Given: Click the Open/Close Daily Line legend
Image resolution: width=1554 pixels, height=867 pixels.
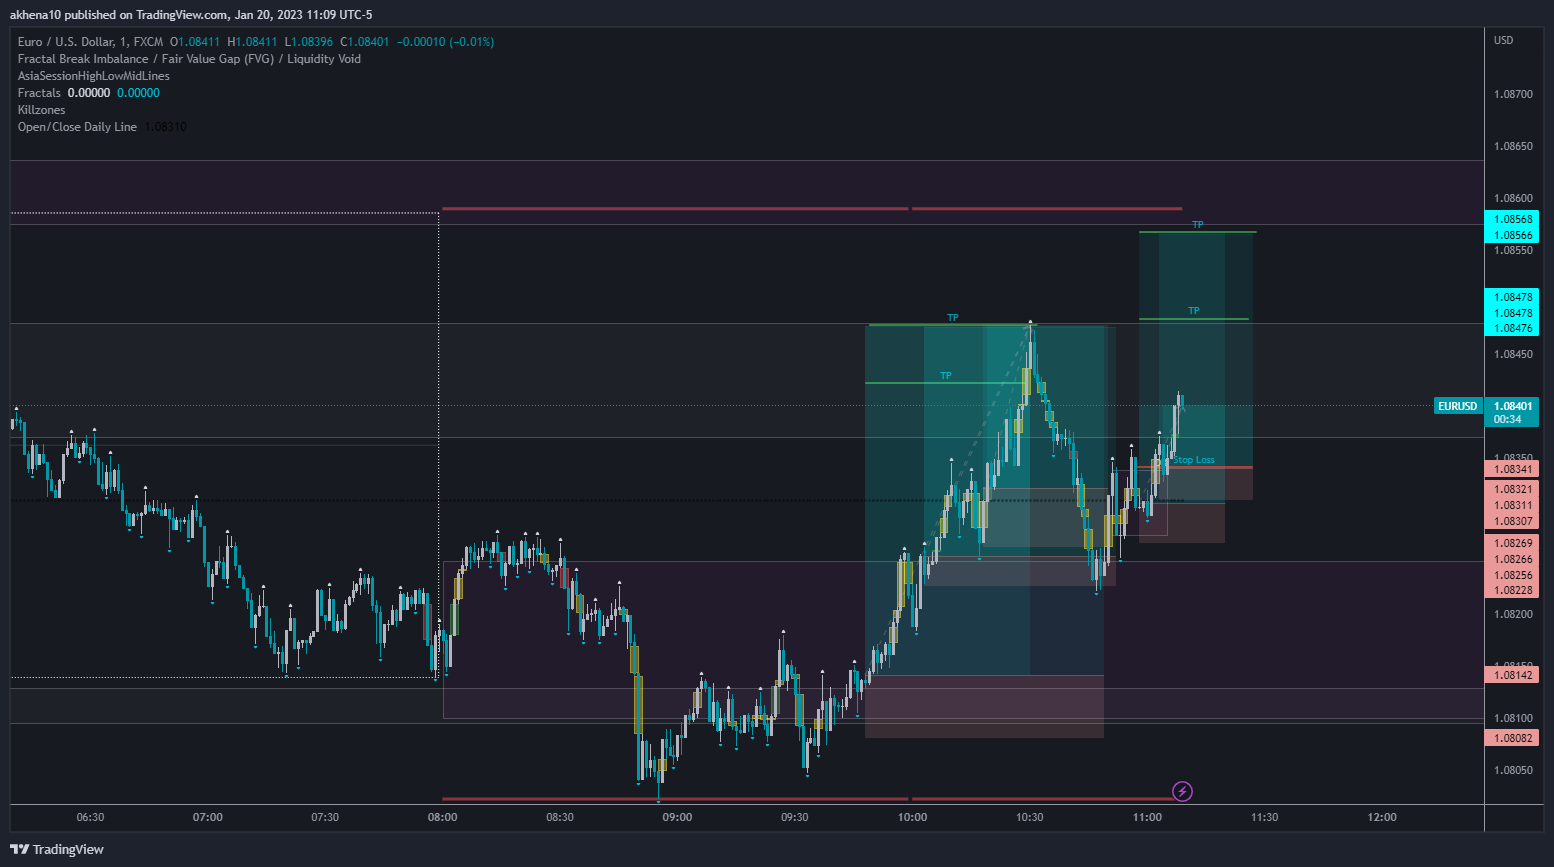Looking at the screenshot, I should click(77, 127).
